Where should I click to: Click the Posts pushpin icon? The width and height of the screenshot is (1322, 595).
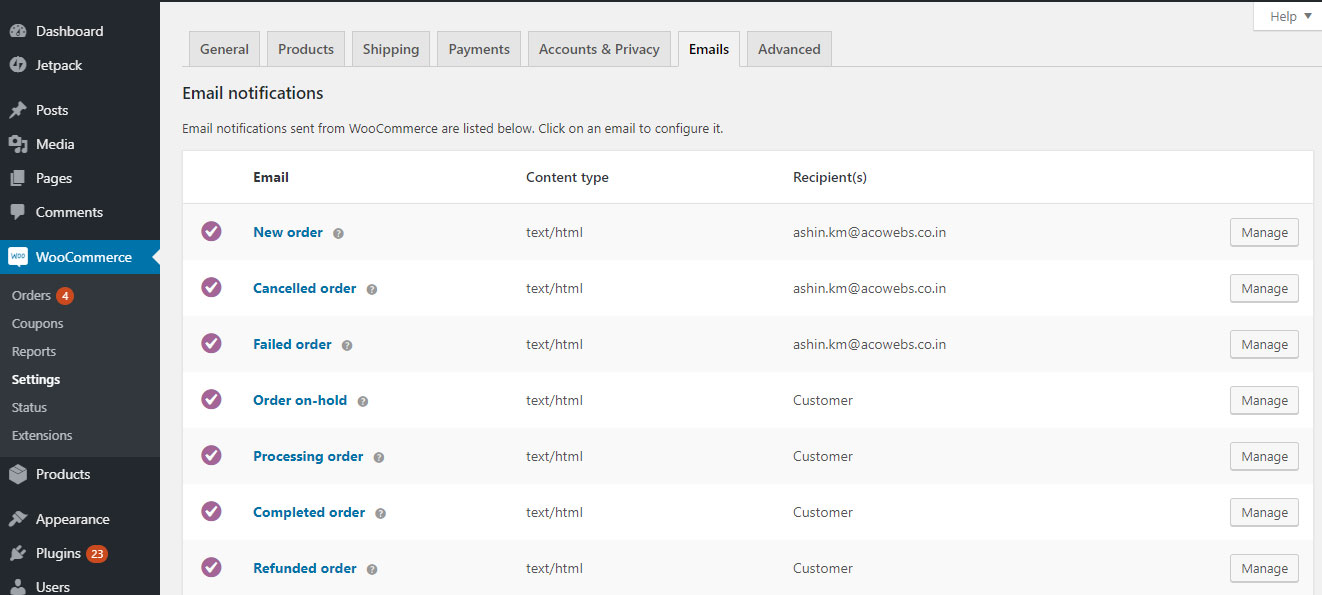(18, 110)
